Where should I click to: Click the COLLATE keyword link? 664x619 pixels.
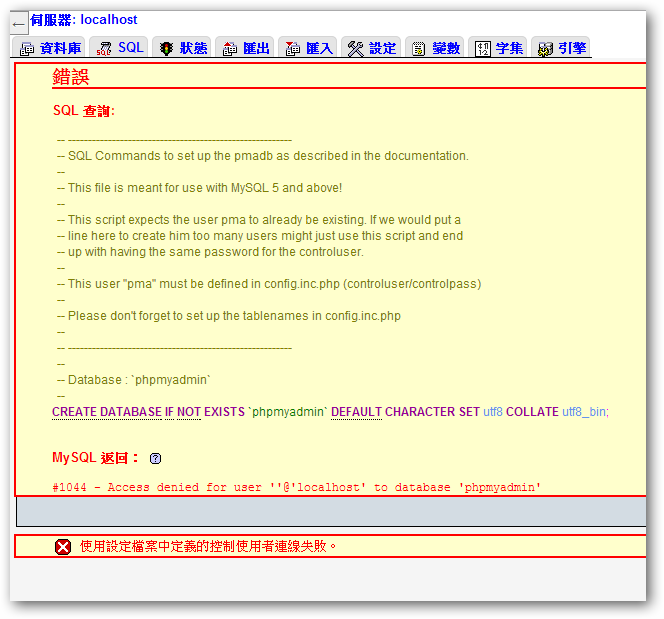[x=532, y=412]
